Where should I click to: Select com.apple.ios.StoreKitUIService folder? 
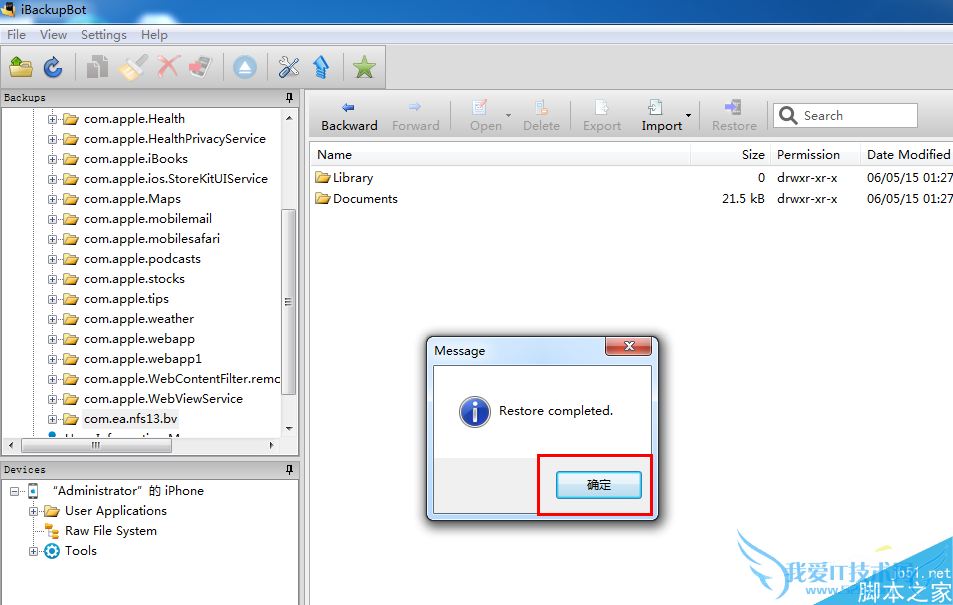[x=176, y=179]
